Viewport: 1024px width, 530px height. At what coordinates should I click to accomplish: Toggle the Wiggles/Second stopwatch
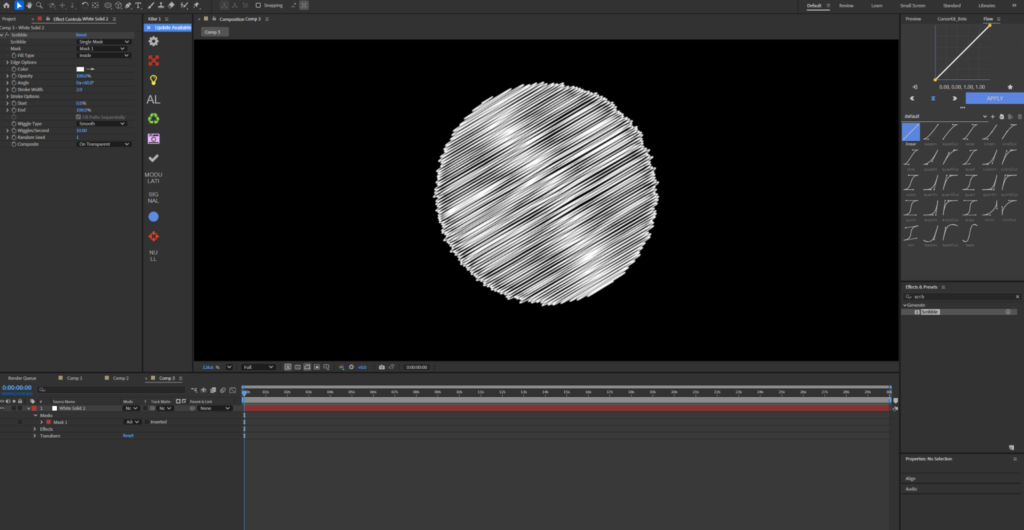[13, 131]
